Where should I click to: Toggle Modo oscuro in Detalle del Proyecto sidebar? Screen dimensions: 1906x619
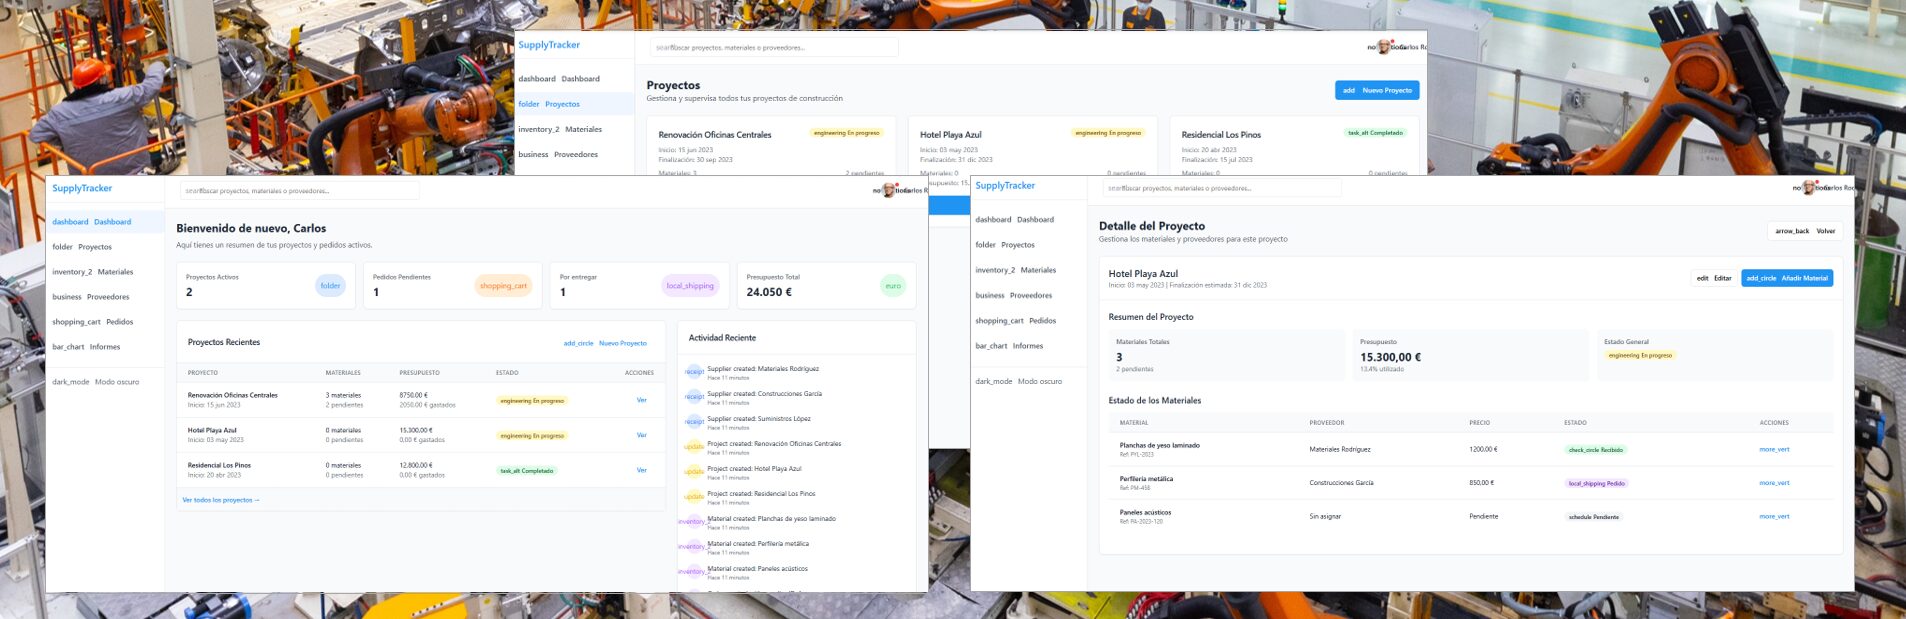point(1019,381)
